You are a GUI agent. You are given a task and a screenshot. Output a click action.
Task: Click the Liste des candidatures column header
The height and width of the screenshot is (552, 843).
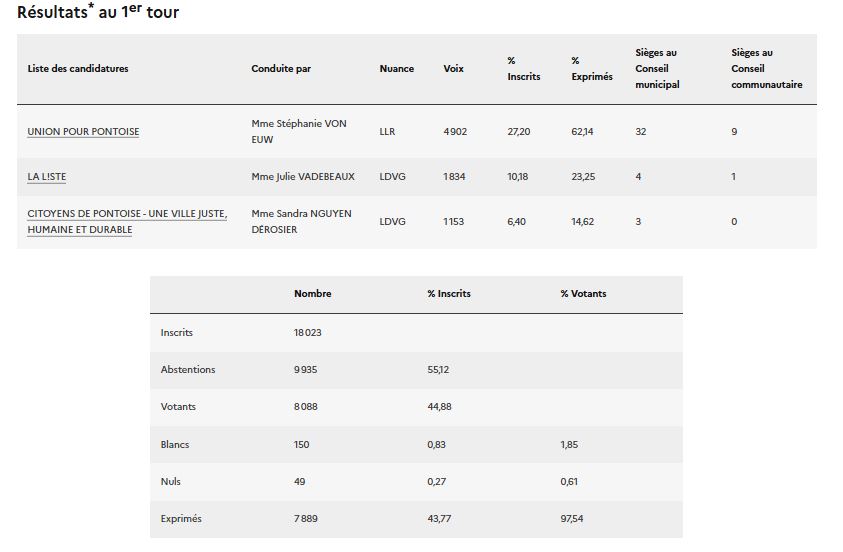(78, 69)
